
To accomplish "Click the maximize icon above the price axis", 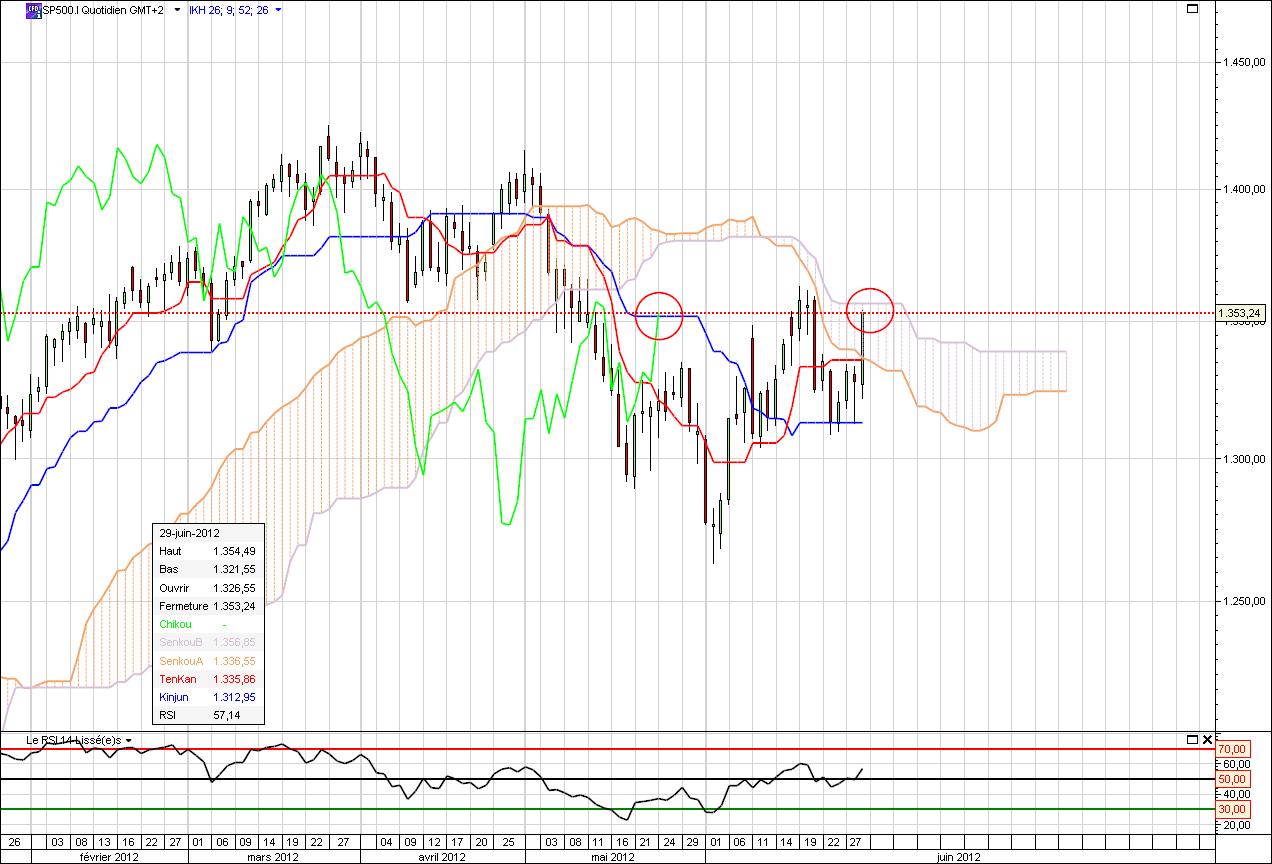I will 1192,9.
